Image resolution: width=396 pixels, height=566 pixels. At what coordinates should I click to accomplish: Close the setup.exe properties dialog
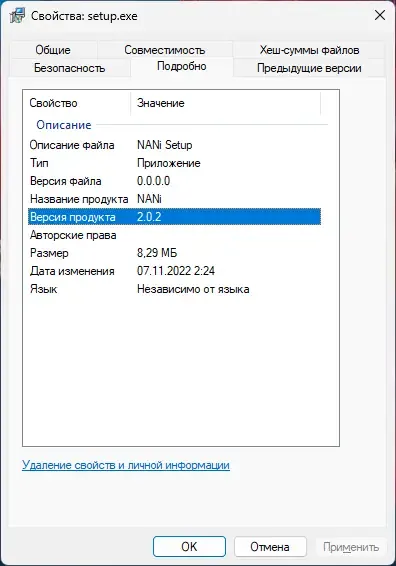point(380,16)
